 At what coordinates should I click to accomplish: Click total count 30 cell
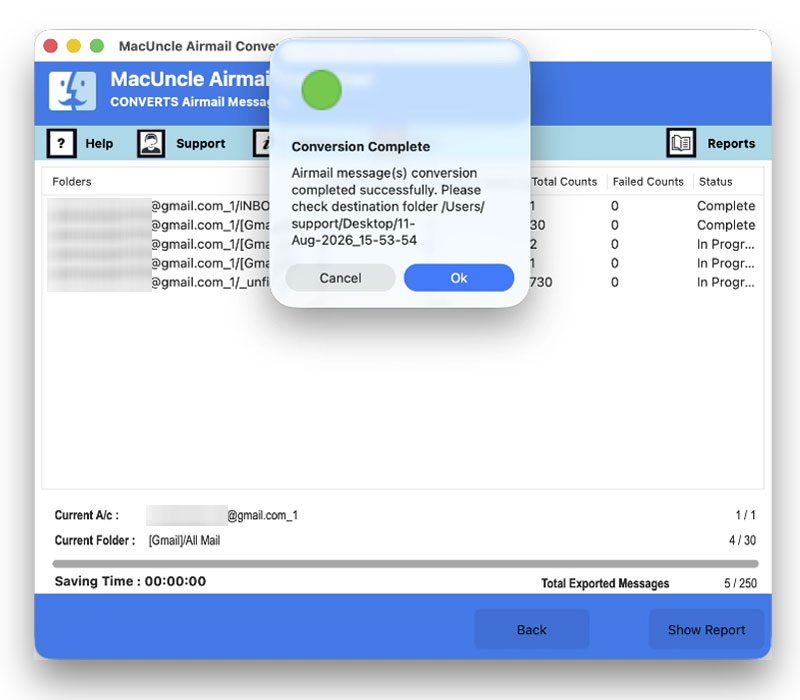pos(537,225)
